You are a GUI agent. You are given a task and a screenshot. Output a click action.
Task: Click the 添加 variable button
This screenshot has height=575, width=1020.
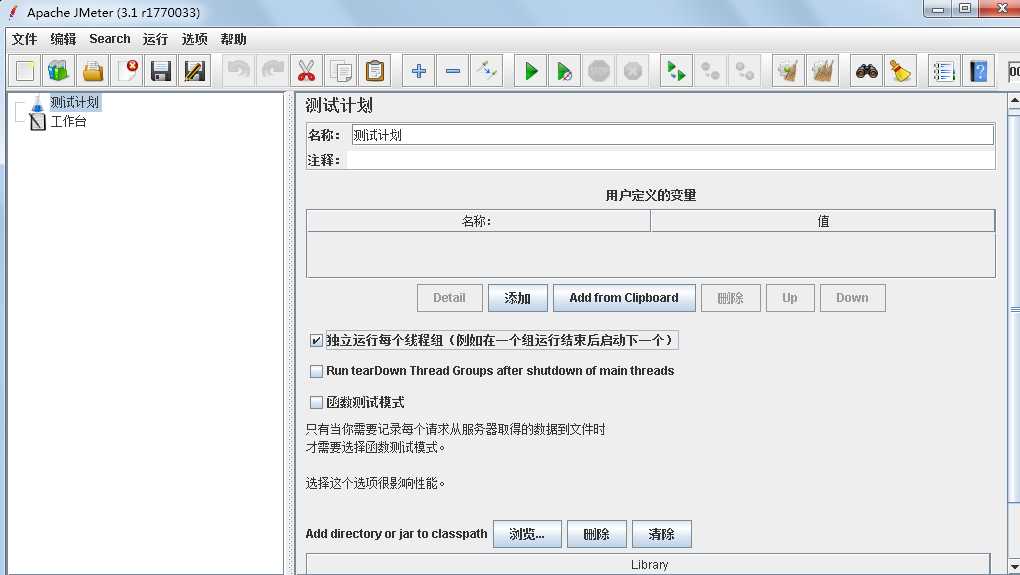[518, 298]
